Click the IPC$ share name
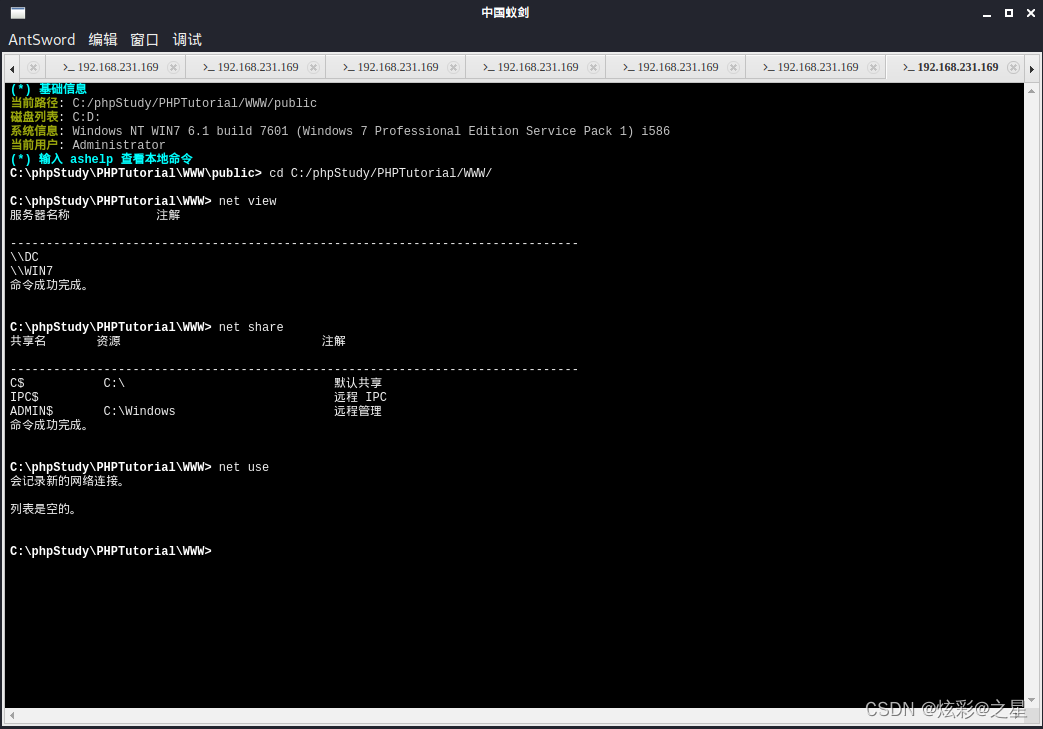 point(24,397)
